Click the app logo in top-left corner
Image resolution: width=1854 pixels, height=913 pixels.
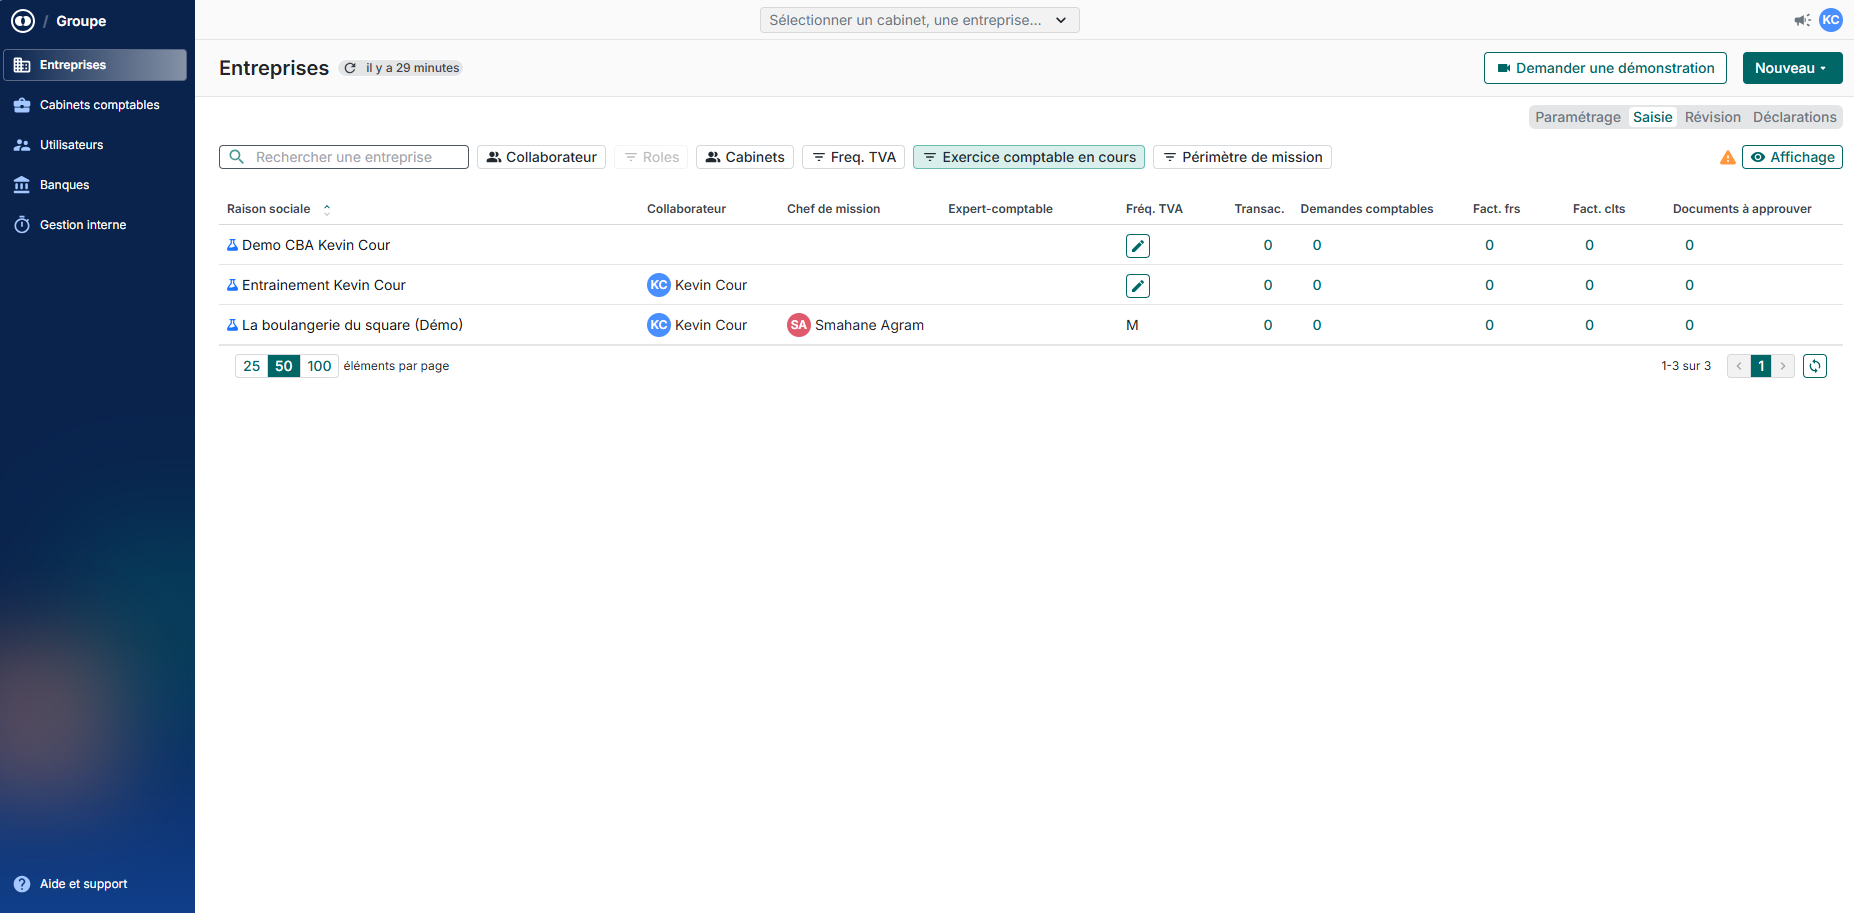[x=22, y=21]
